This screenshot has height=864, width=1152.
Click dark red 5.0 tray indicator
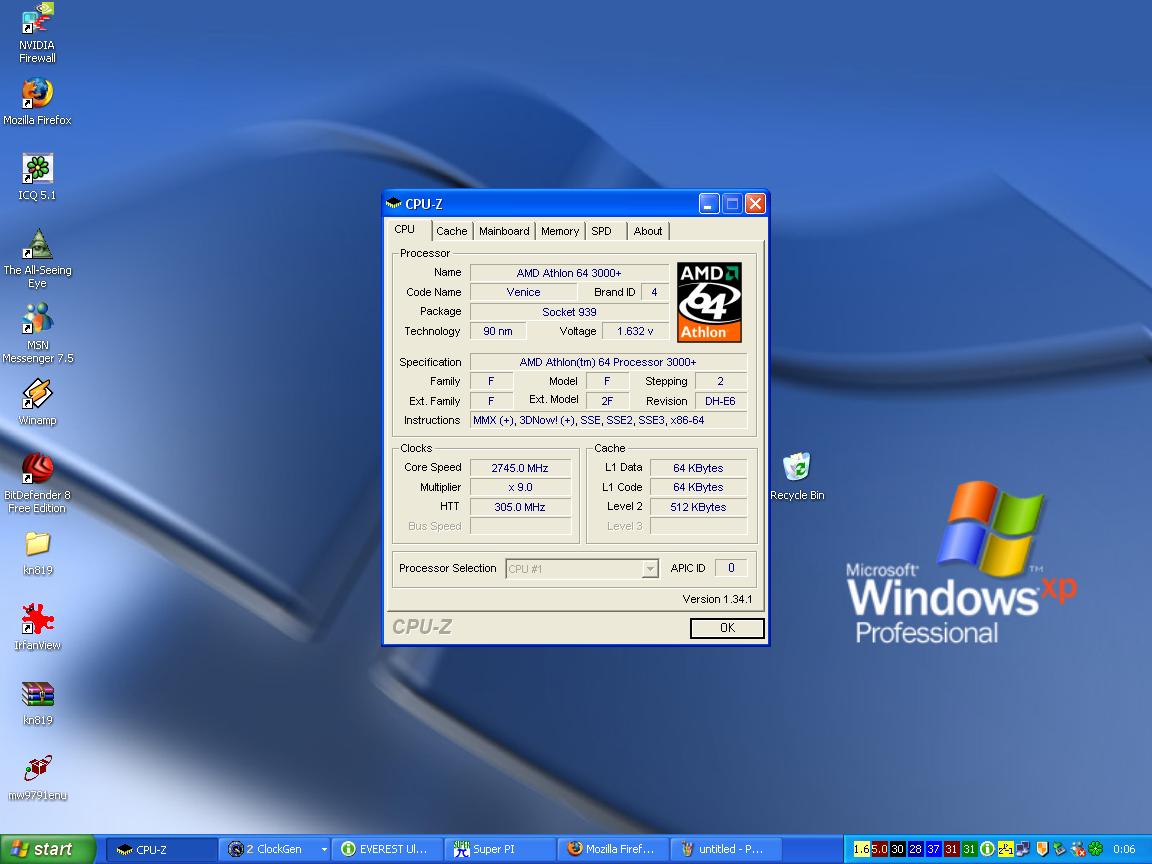879,849
